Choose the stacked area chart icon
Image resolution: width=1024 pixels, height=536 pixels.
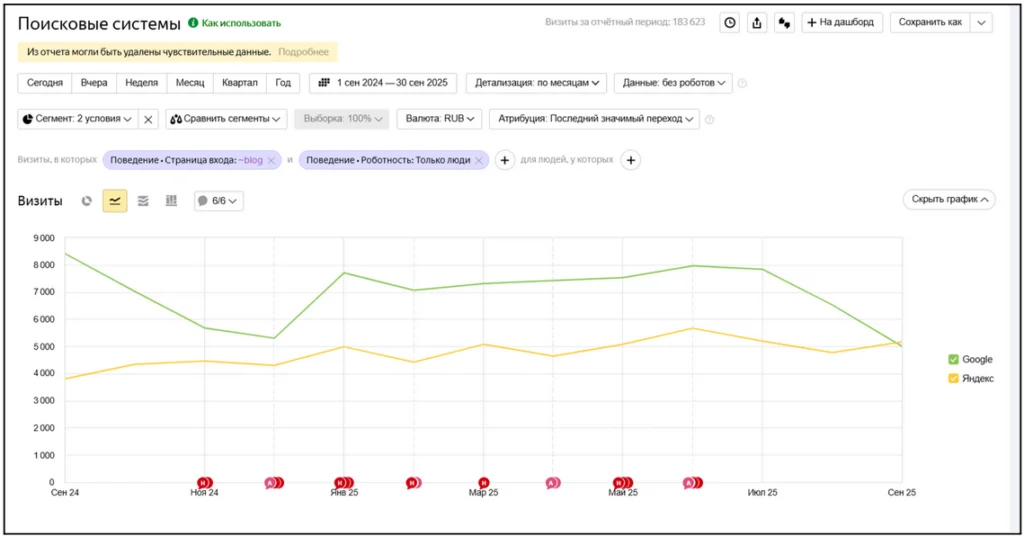[x=143, y=201]
